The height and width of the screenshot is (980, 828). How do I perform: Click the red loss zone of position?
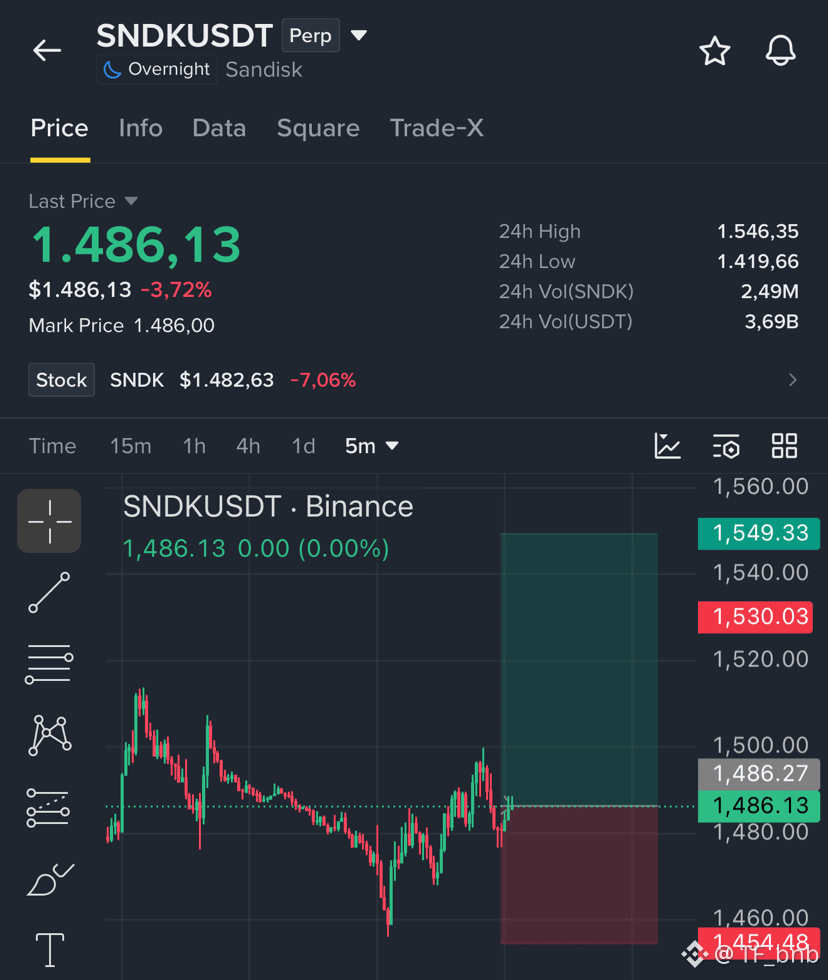click(x=579, y=875)
